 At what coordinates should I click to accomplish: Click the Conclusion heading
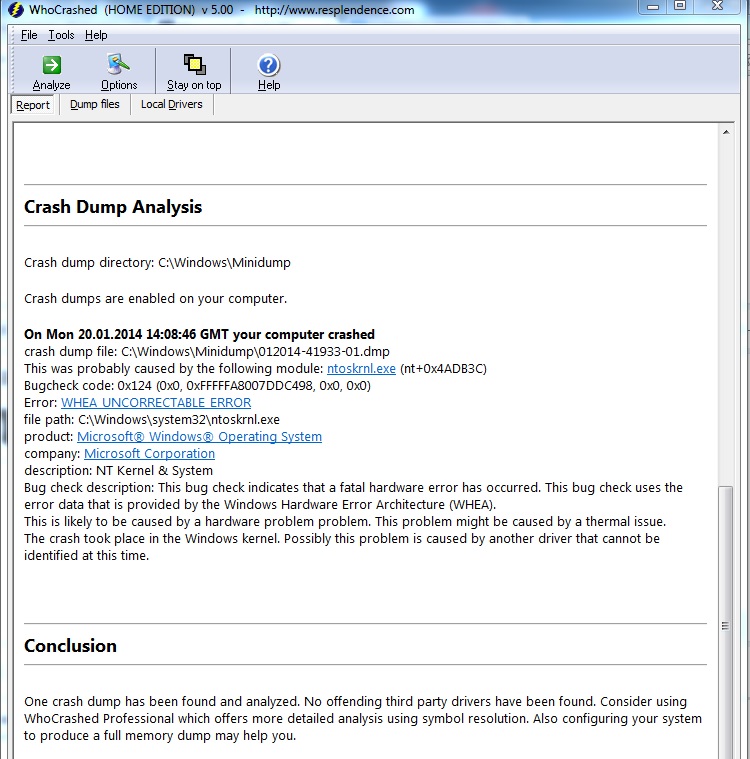click(x=70, y=646)
